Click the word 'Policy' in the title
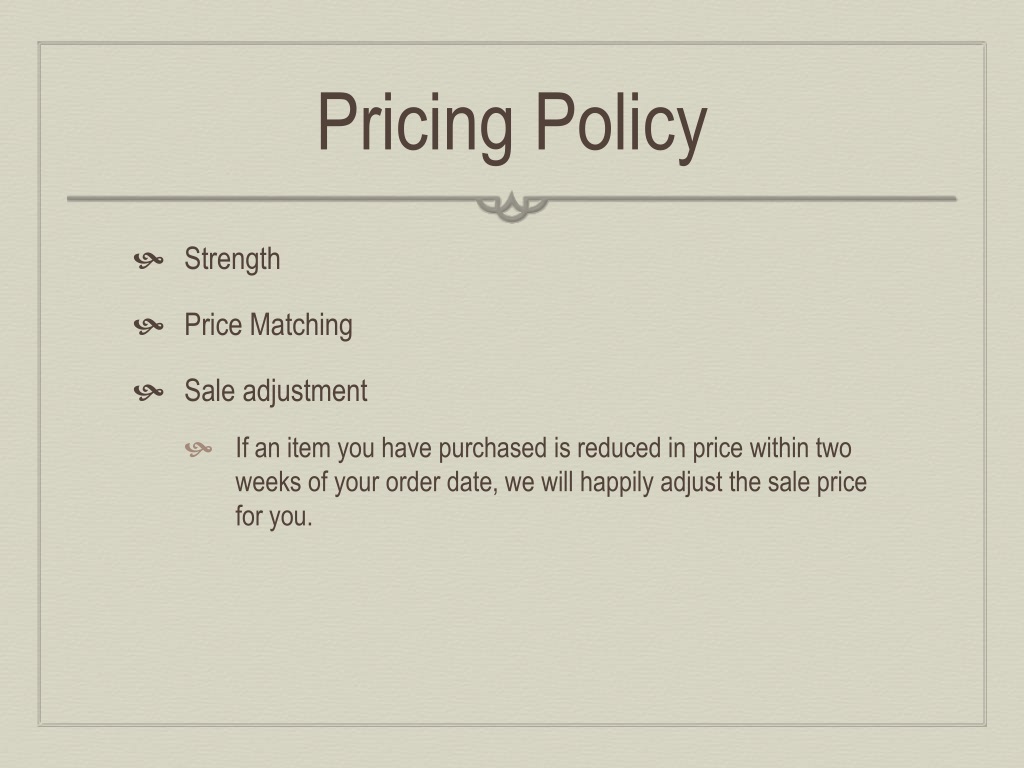Image resolution: width=1024 pixels, height=768 pixels. tap(622, 124)
